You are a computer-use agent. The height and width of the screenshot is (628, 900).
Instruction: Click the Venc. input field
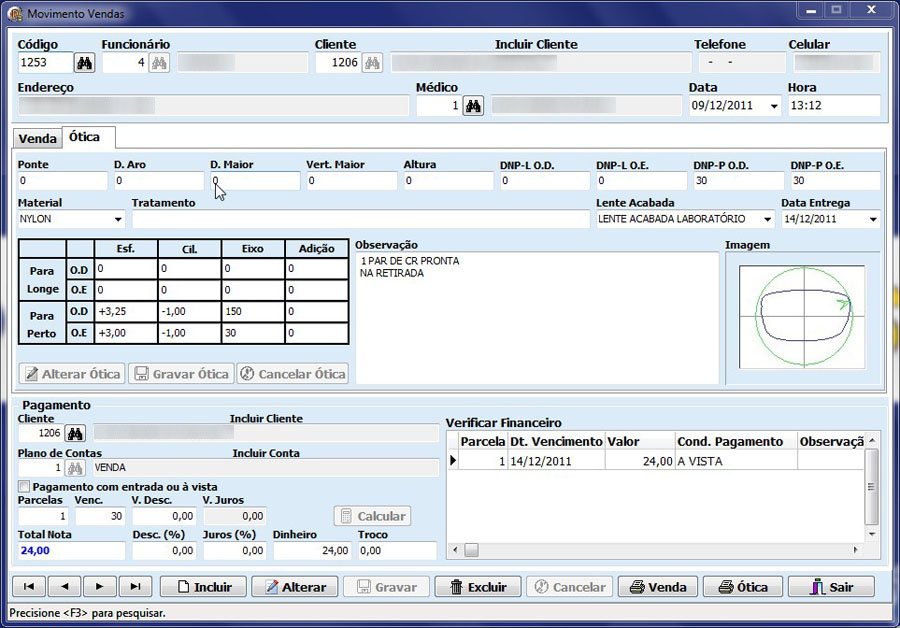pyautogui.click(x=100, y=516)
